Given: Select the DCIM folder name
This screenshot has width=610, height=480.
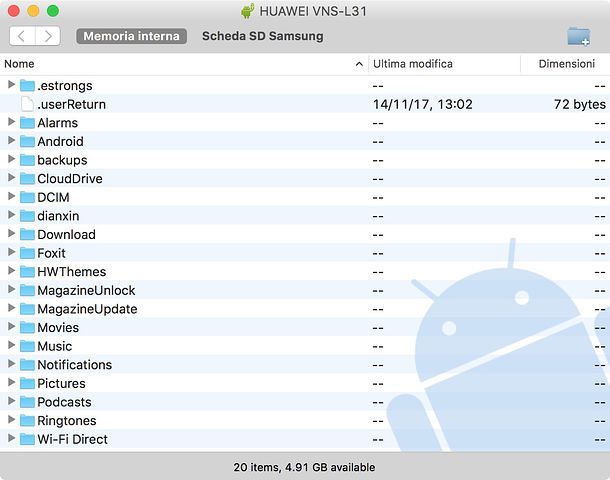Looking at the screenshot, I should coord(53,197).
